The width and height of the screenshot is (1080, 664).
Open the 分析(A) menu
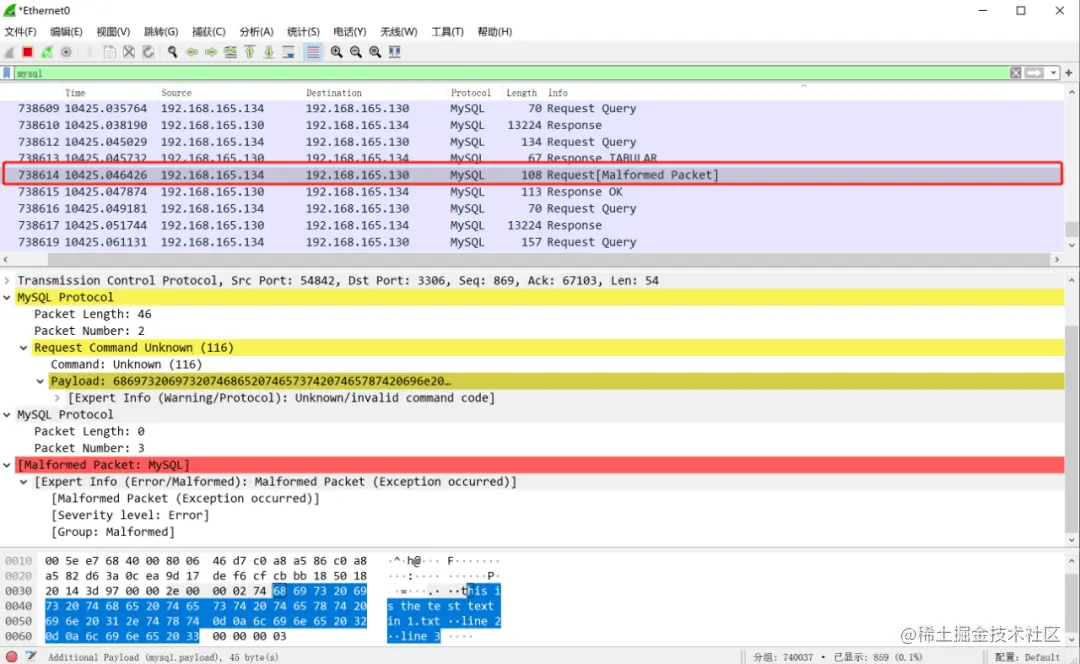(256, 32)
